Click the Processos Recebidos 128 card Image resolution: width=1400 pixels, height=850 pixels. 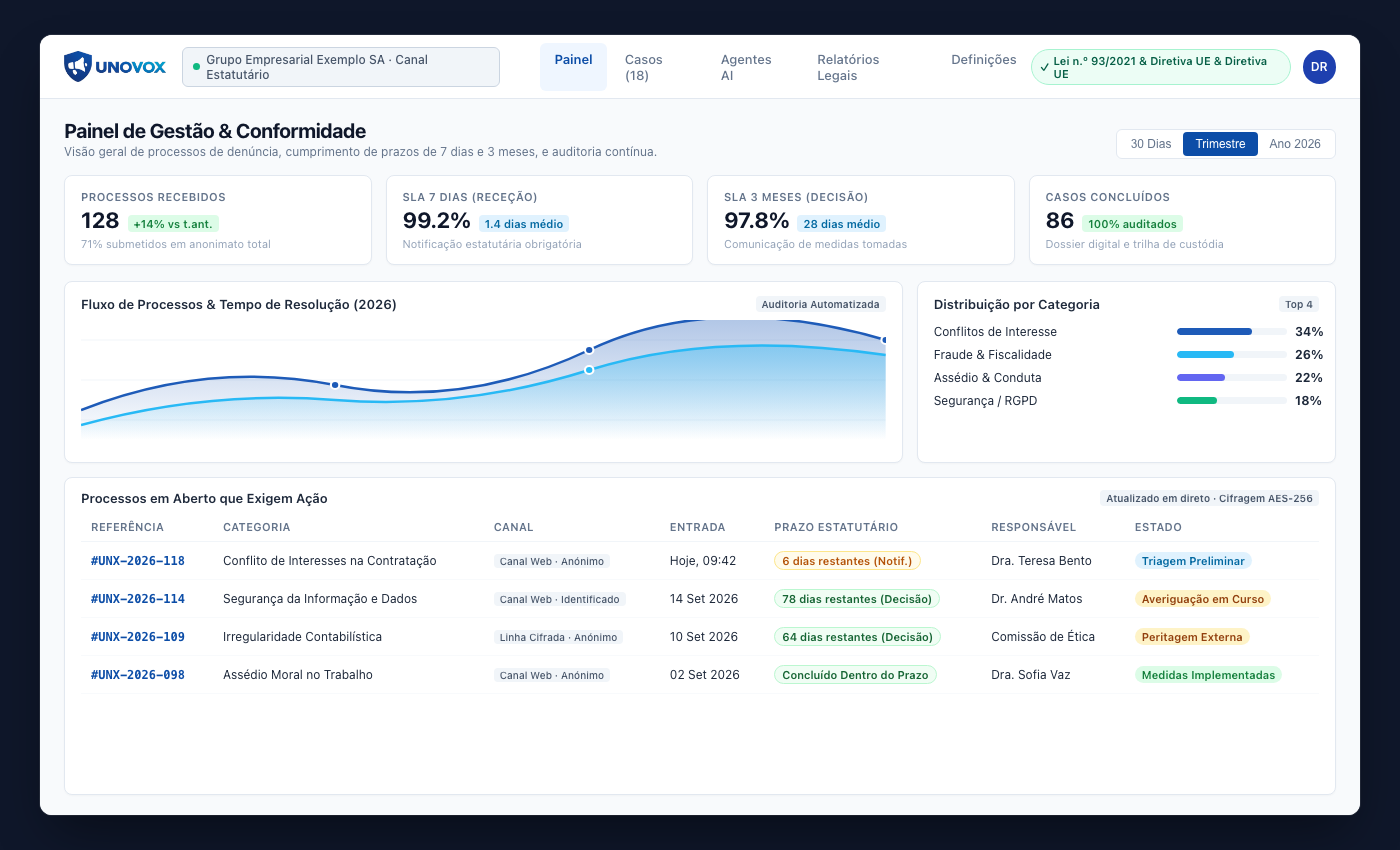(218, 220)
